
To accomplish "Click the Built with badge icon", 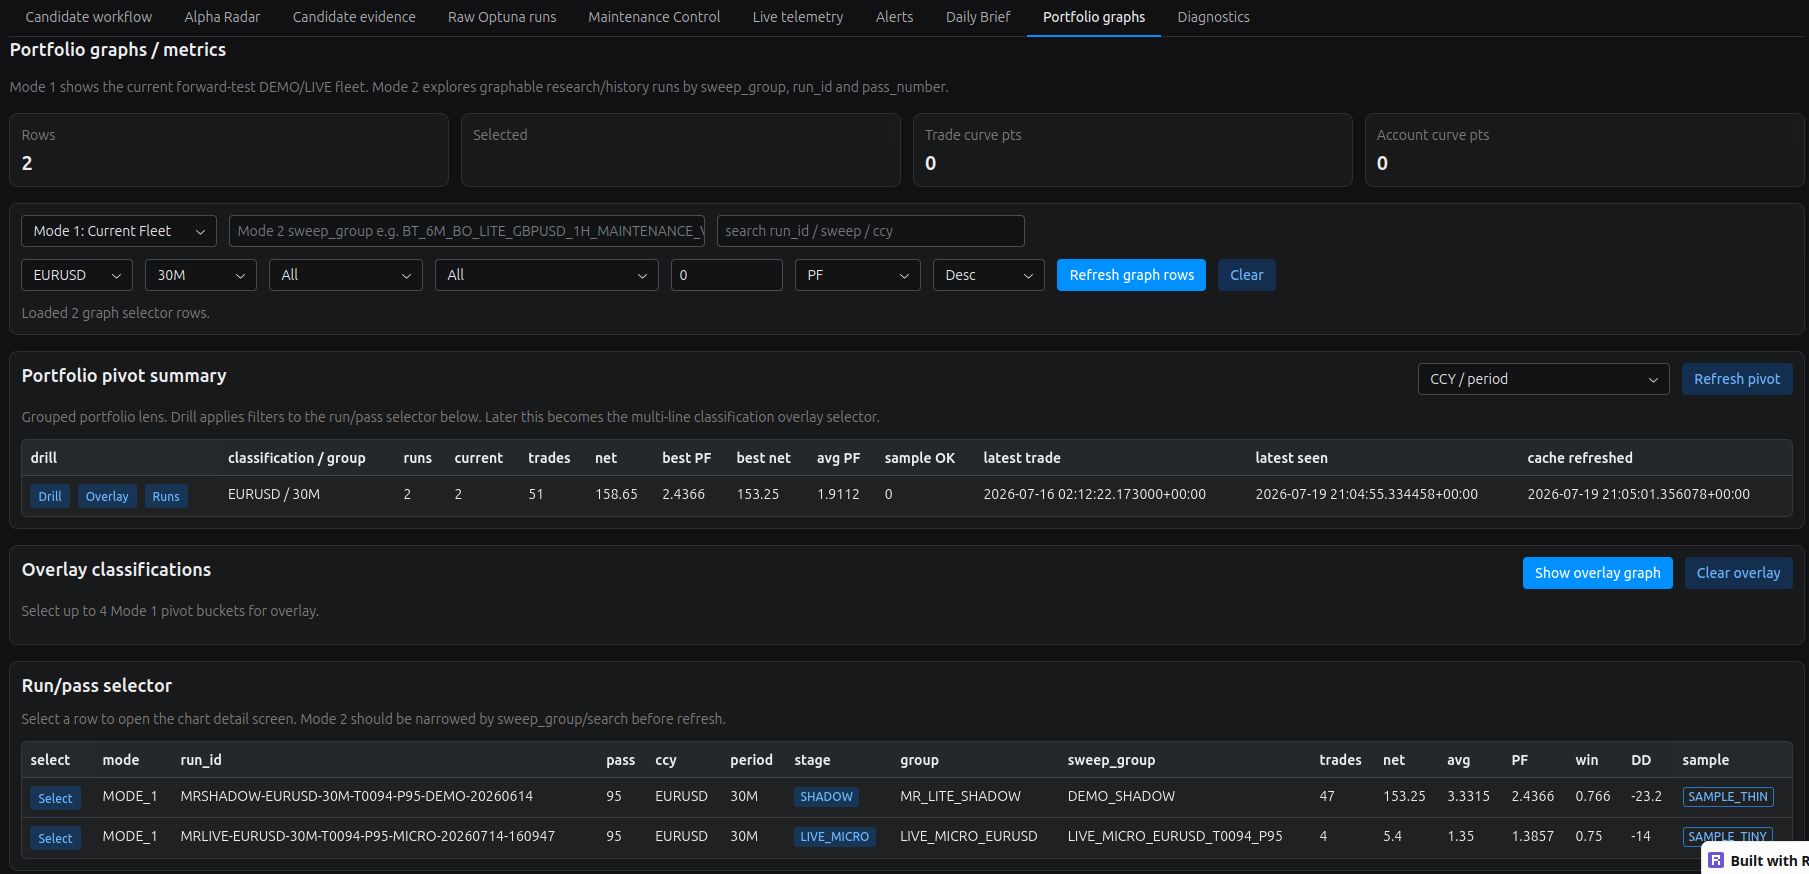I will click(1716, 860).
